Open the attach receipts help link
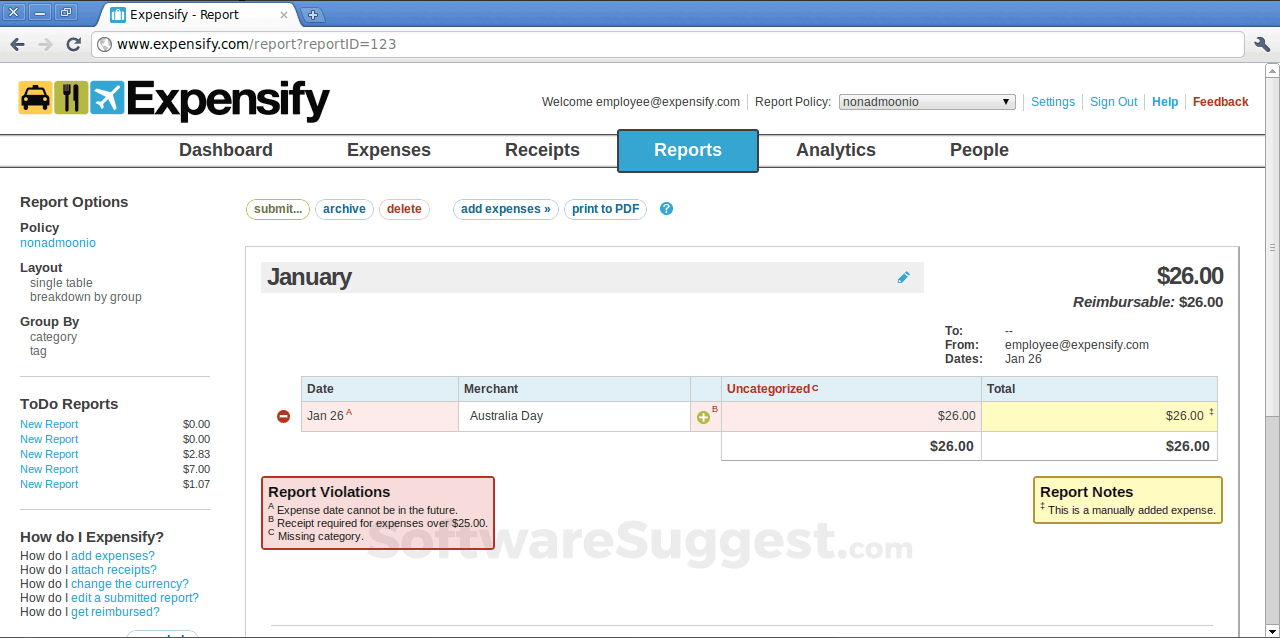1280x638 pixels. pos(114,569)
